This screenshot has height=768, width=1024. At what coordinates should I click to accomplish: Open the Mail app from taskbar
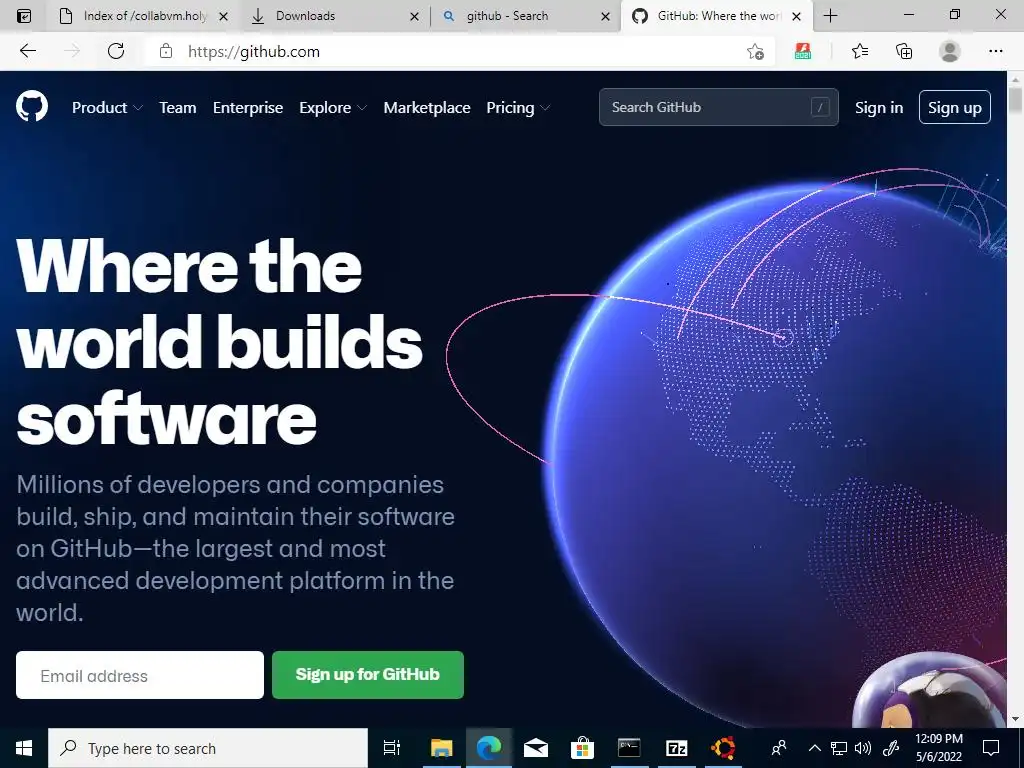(536, 748)
